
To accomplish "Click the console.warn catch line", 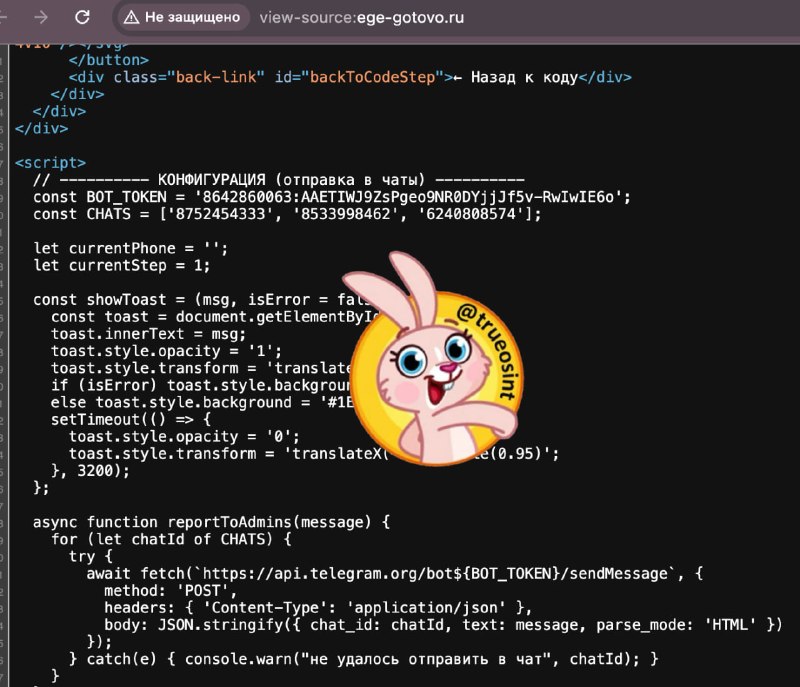I will [x=363, y=659].
